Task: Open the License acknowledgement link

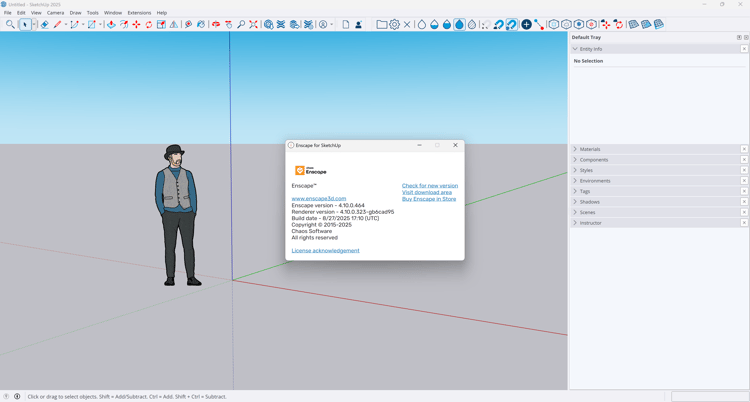Action: coord(325,251)
